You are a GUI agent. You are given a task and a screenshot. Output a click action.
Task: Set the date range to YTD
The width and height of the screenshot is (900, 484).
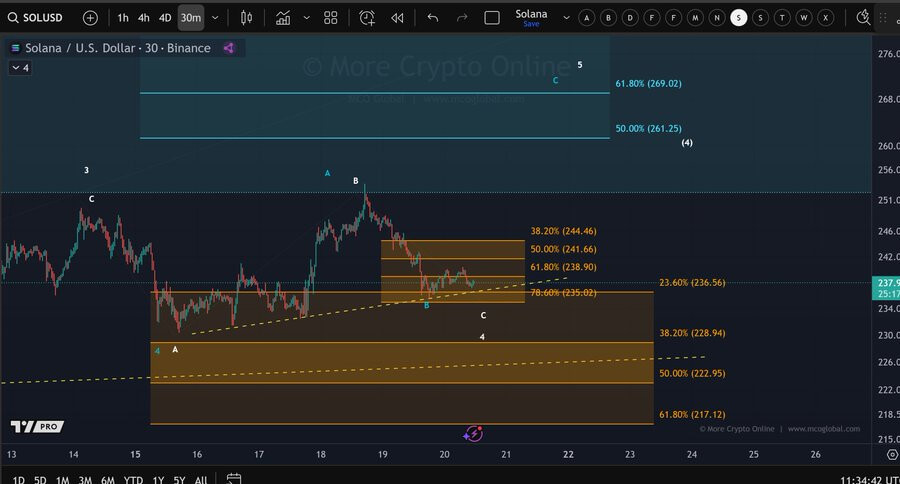[133, 479]
